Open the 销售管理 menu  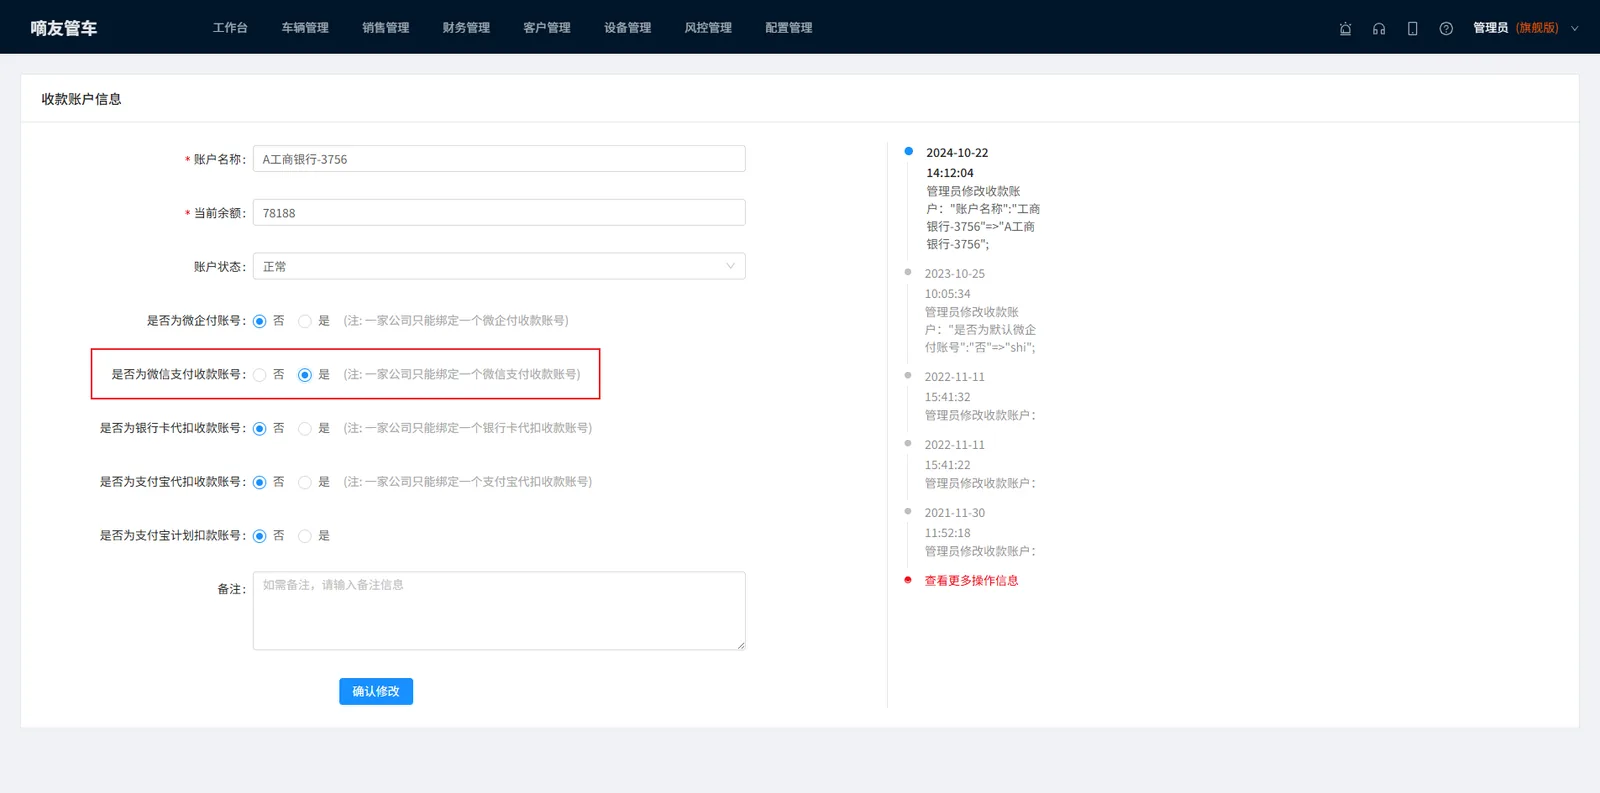click(386, 28)
